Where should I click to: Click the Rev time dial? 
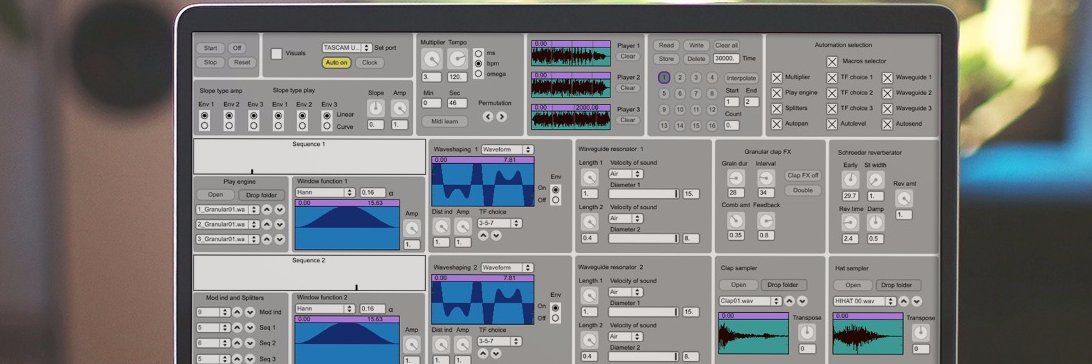(850, 223)
